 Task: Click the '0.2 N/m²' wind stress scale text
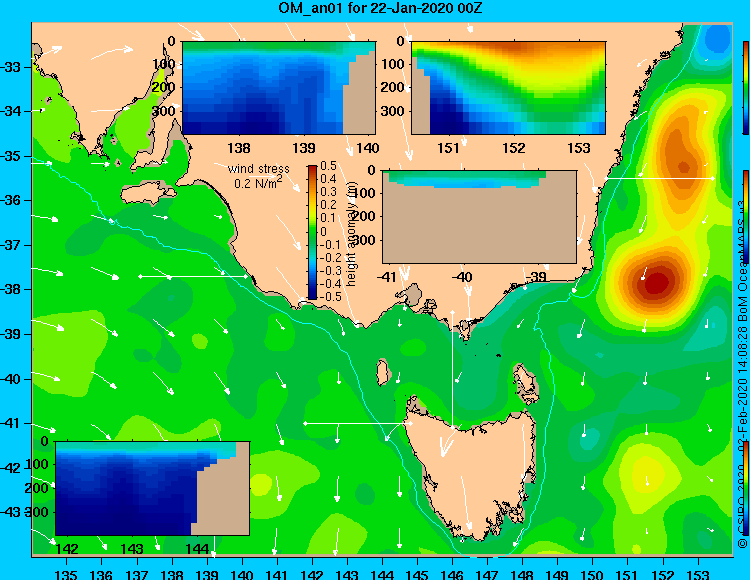click(x=258, y=182)
